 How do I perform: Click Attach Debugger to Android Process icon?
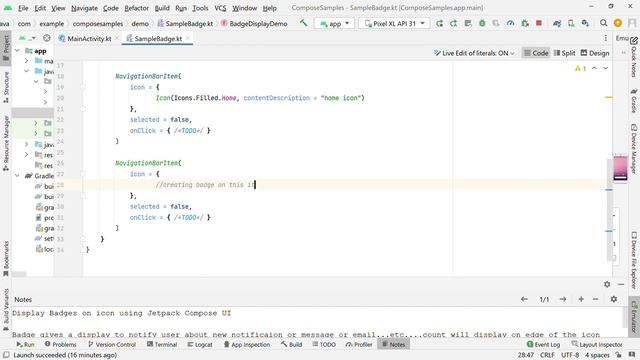pyautogui.click(x=525, y=23)
